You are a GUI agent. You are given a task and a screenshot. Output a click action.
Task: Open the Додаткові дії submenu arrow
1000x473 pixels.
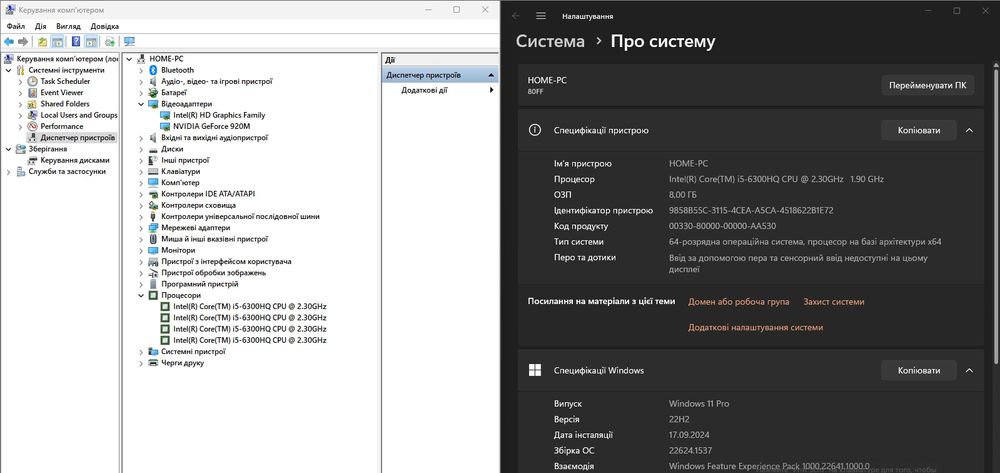coord(492,91)
